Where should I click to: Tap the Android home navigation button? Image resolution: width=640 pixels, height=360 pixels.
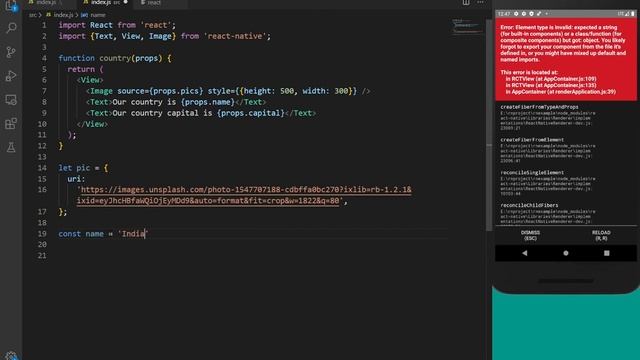click(x=566, y=253)
